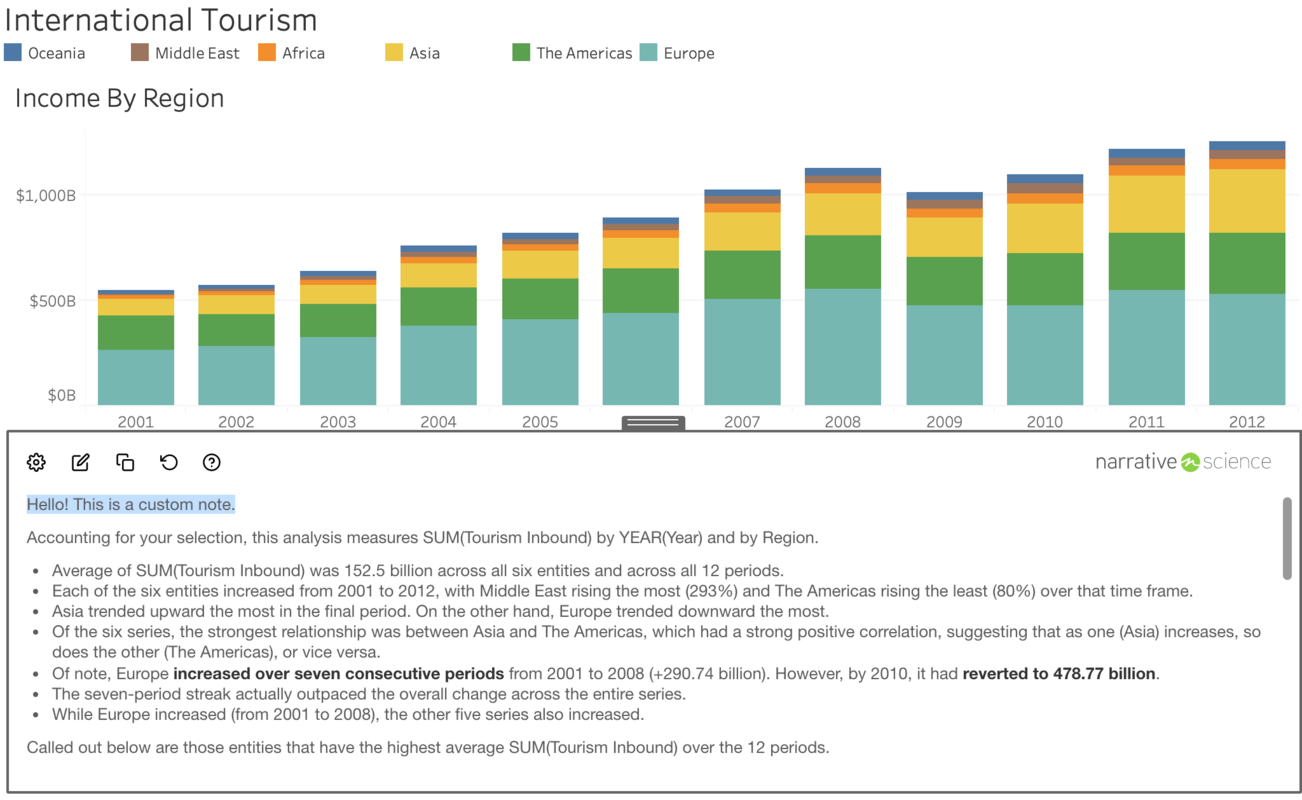Screen dimensions: 1302x800
Task: Select the Oceania legend color swatch
Action: [x=14, y=53]
